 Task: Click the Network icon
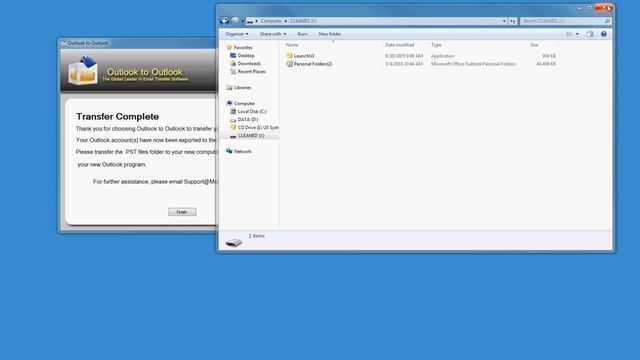pos(229,151)
